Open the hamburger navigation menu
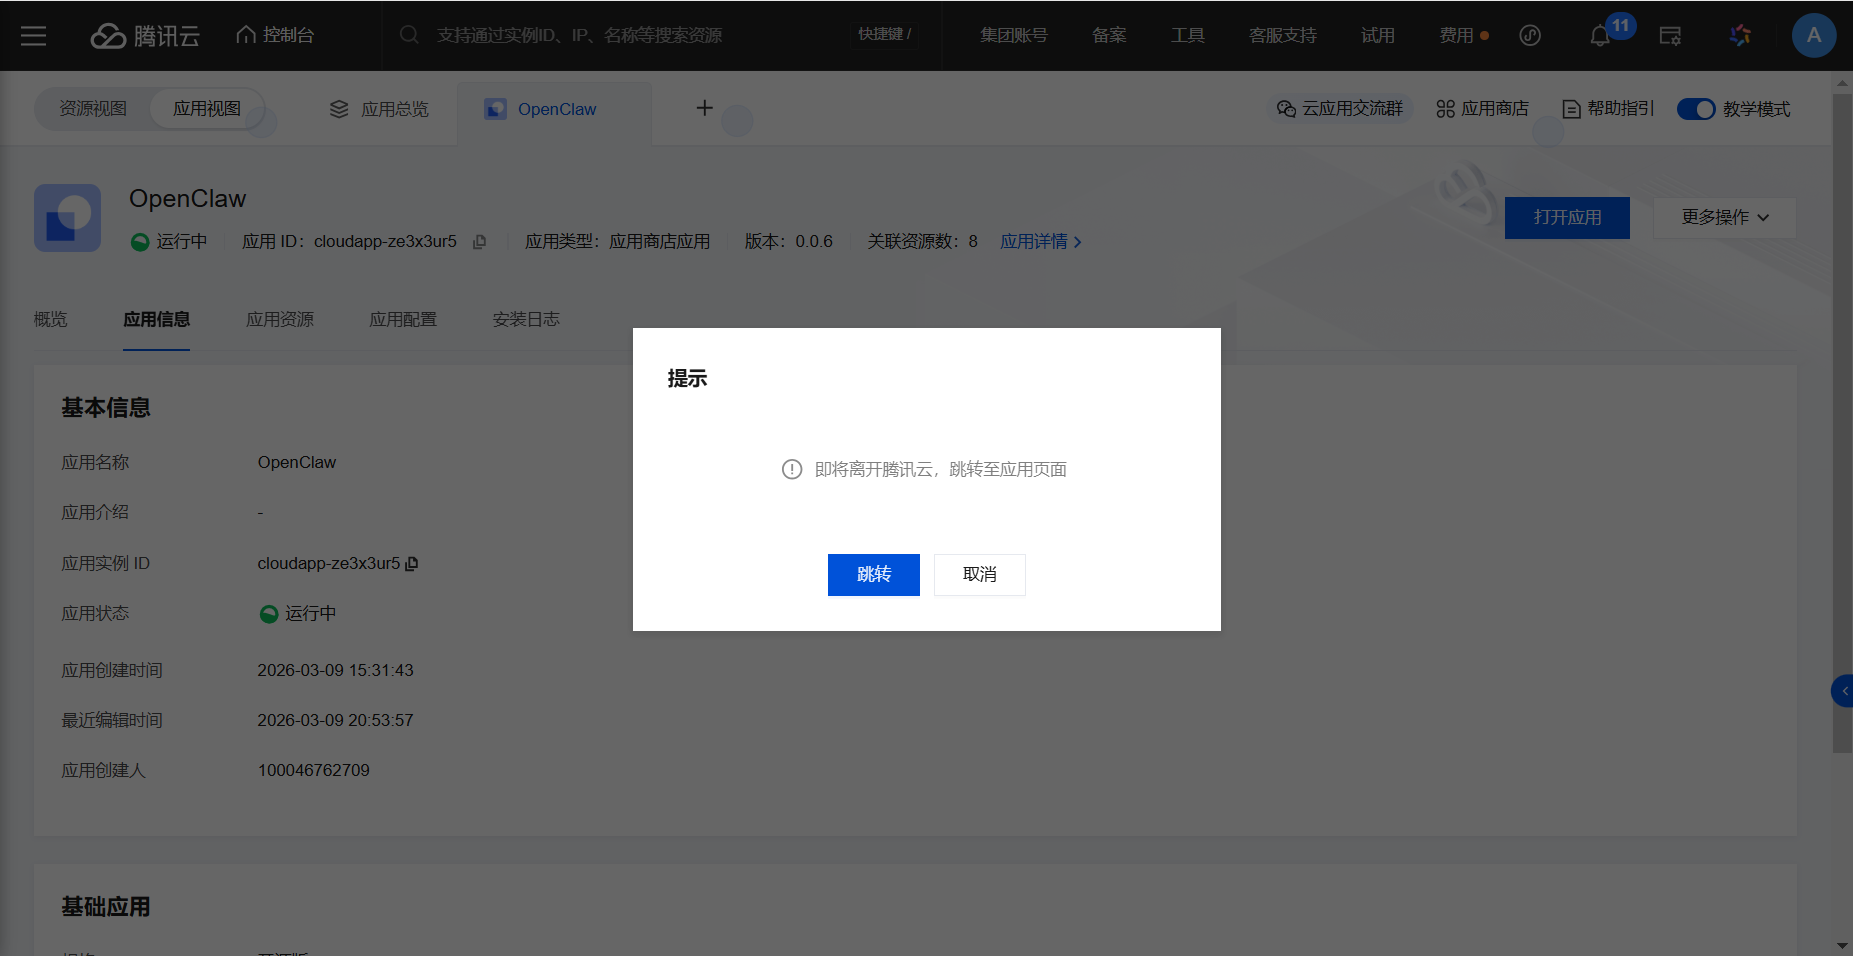The height and width of the screenshot is (956, 1853). [x=34, y=36]
